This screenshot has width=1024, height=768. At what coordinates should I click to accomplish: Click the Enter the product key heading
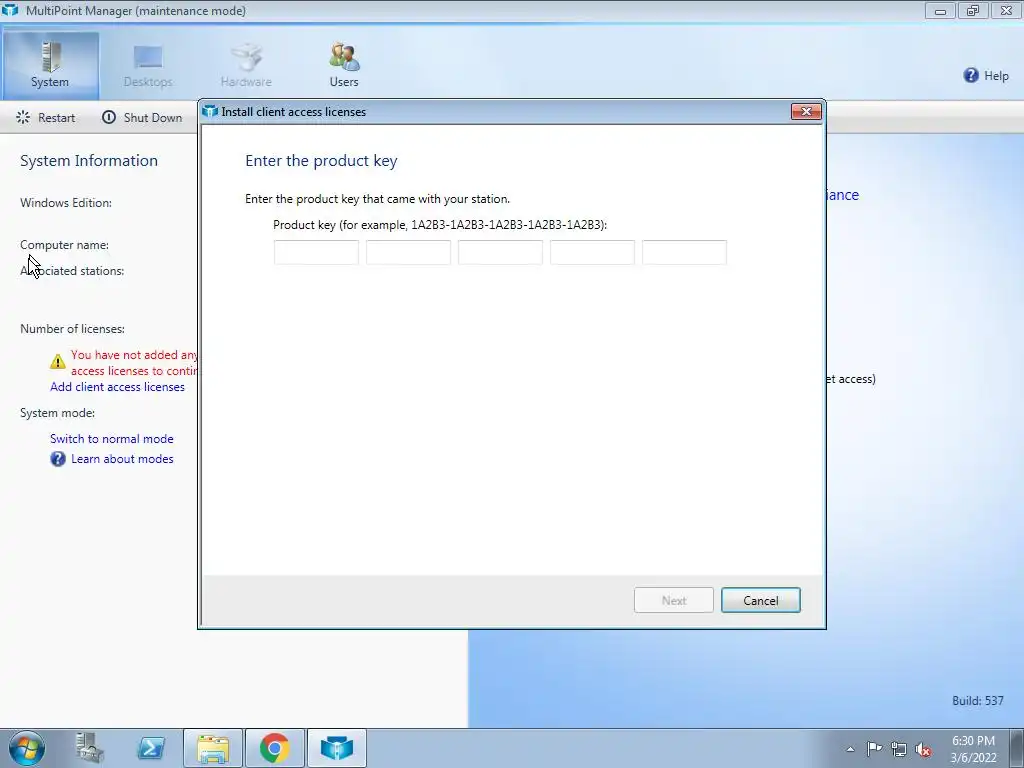(321, 161)
